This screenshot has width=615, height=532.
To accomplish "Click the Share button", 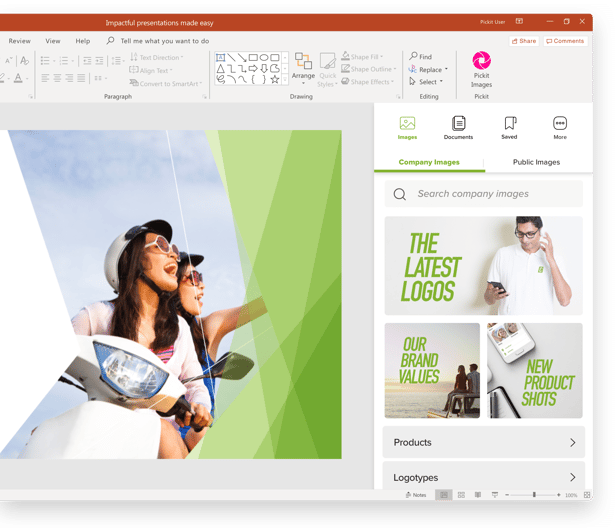I will [x=524, y=41].
